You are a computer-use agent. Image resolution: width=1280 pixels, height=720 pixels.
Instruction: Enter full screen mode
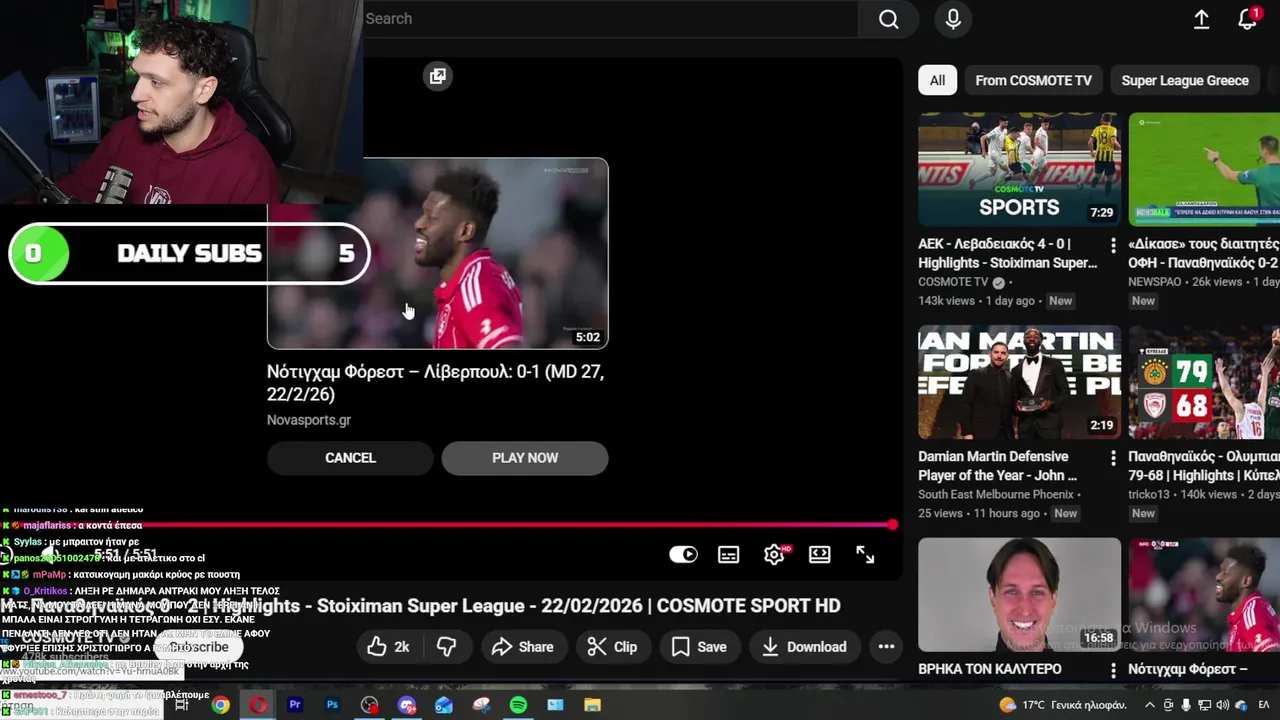[x=865, y=554]
